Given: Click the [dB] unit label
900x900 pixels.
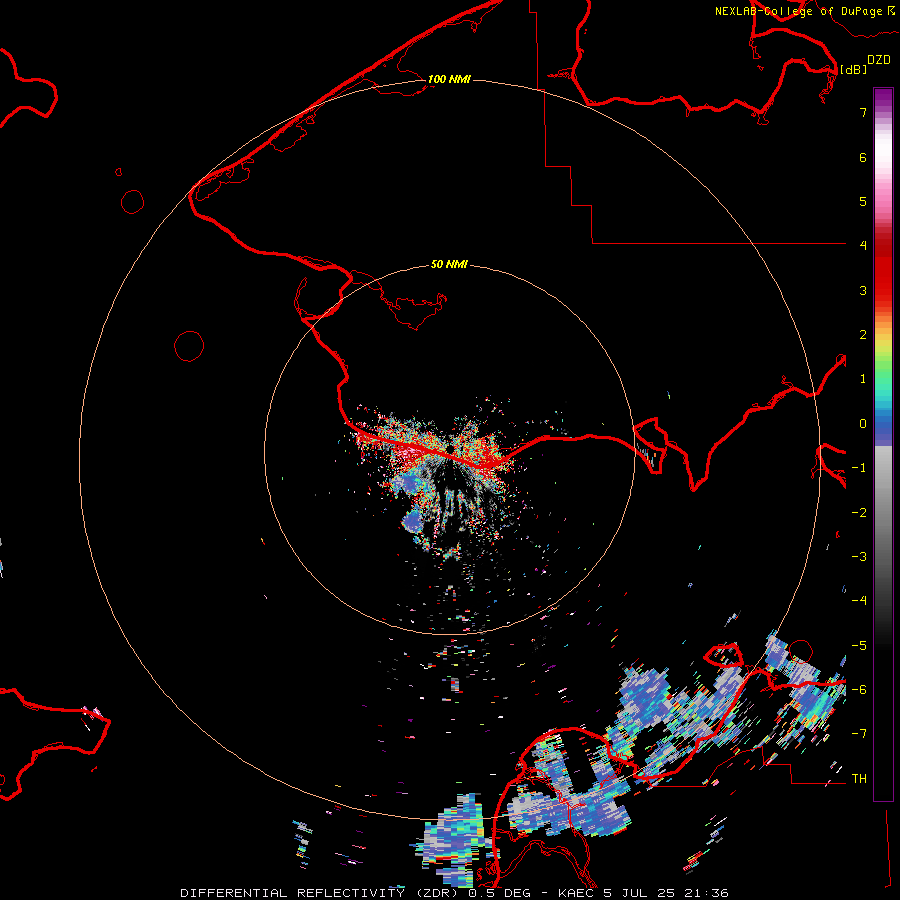Looking at the screenshot, I should pos(853,69).
